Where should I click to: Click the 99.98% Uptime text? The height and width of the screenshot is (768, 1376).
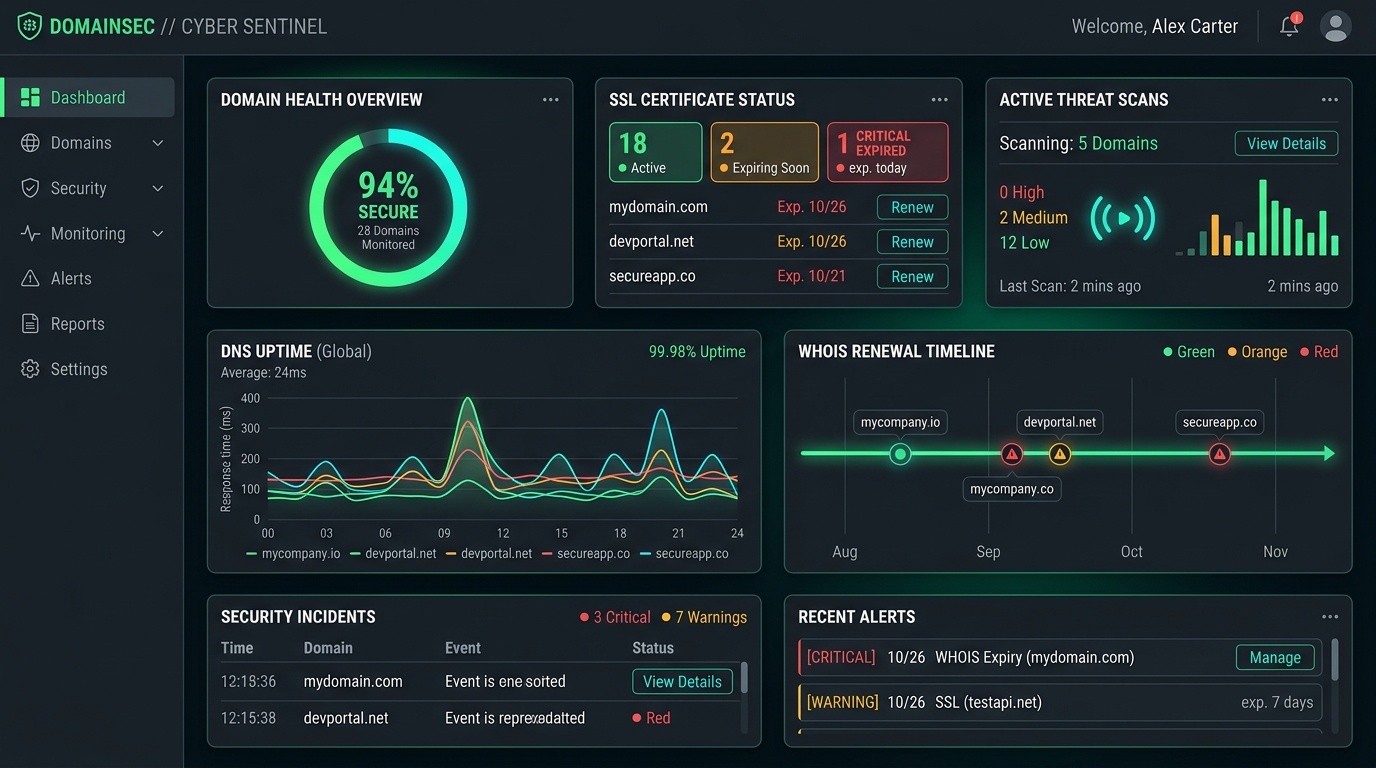[x=697, y=352]
